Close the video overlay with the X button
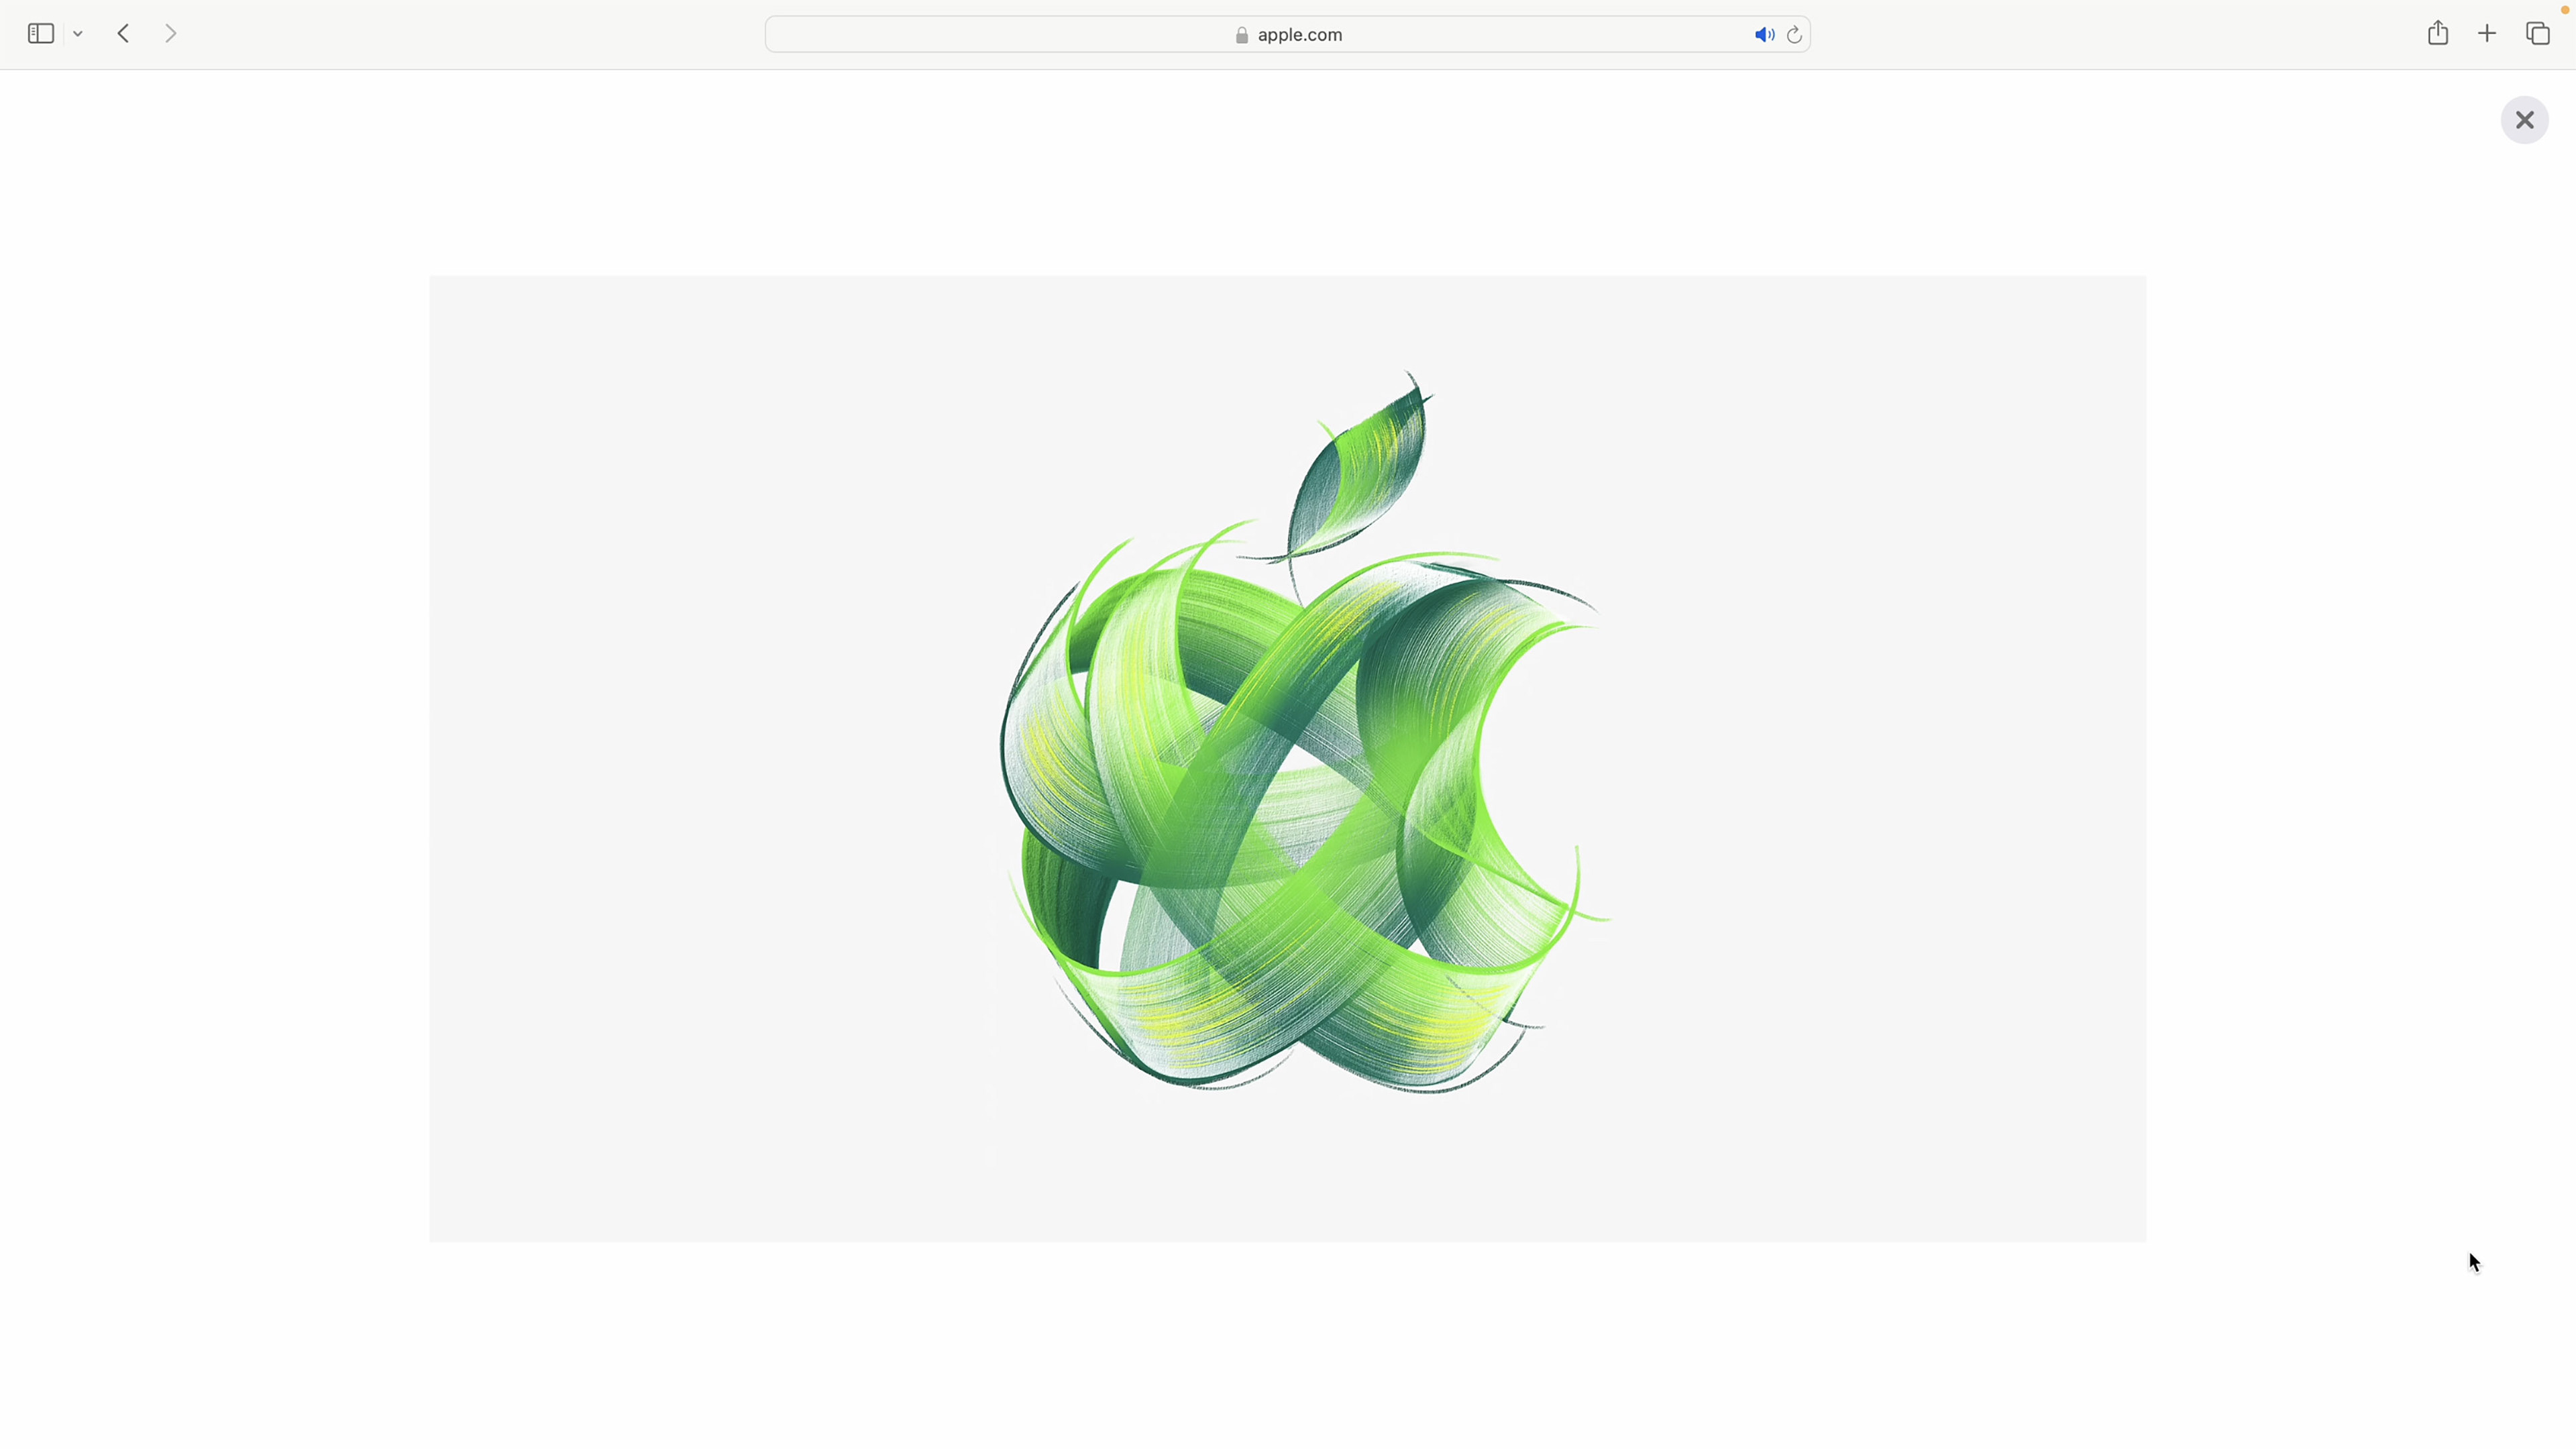Screen dimensions: 2576x1449 point(2524,120)
